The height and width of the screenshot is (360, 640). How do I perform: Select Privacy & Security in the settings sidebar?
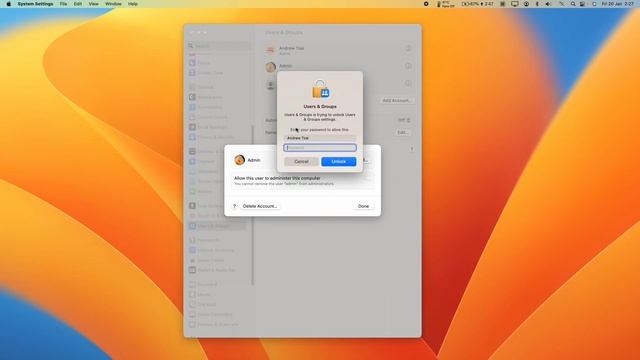pos(211,137)
